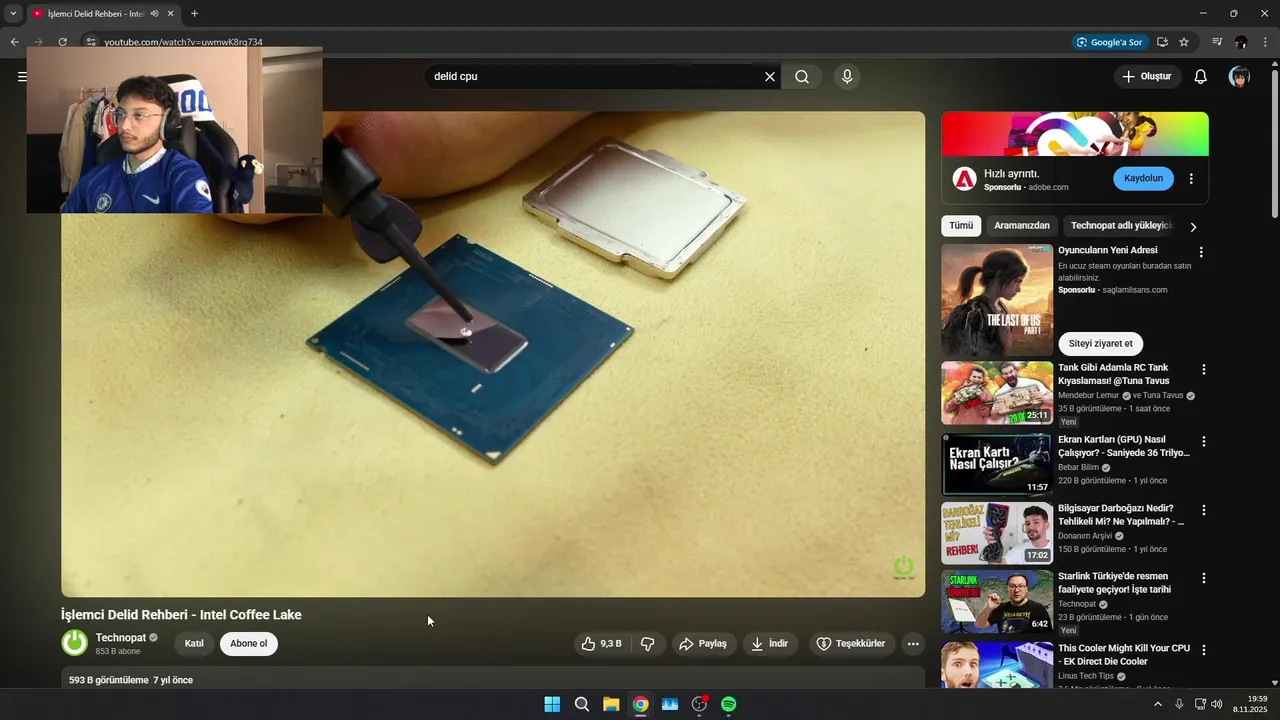Open Spotify from the taskbar
Screen dimensions: 1280x720
[729, 704]
